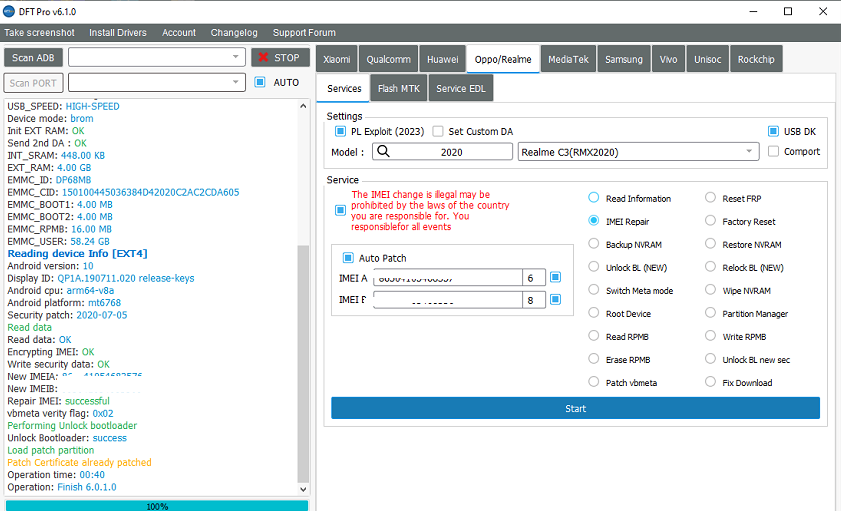Click the IMEI A check digit box
The image size is (841, 511).
click(x=534, y=277)
